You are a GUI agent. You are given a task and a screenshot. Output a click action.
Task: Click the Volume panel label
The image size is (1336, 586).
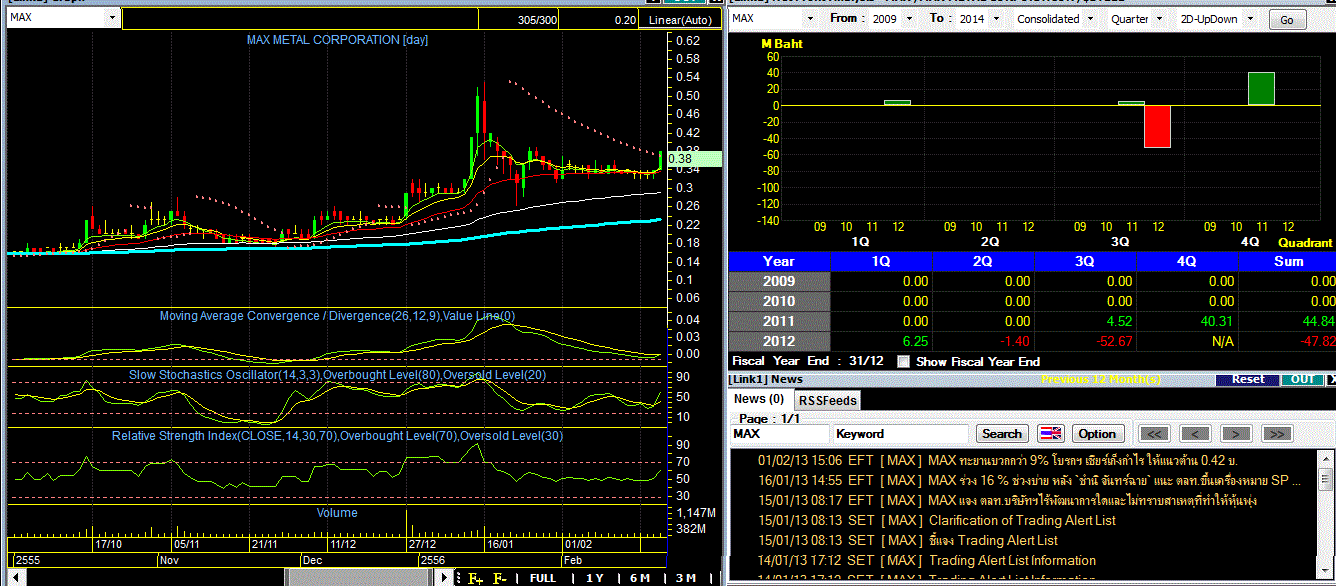[337, 513]
